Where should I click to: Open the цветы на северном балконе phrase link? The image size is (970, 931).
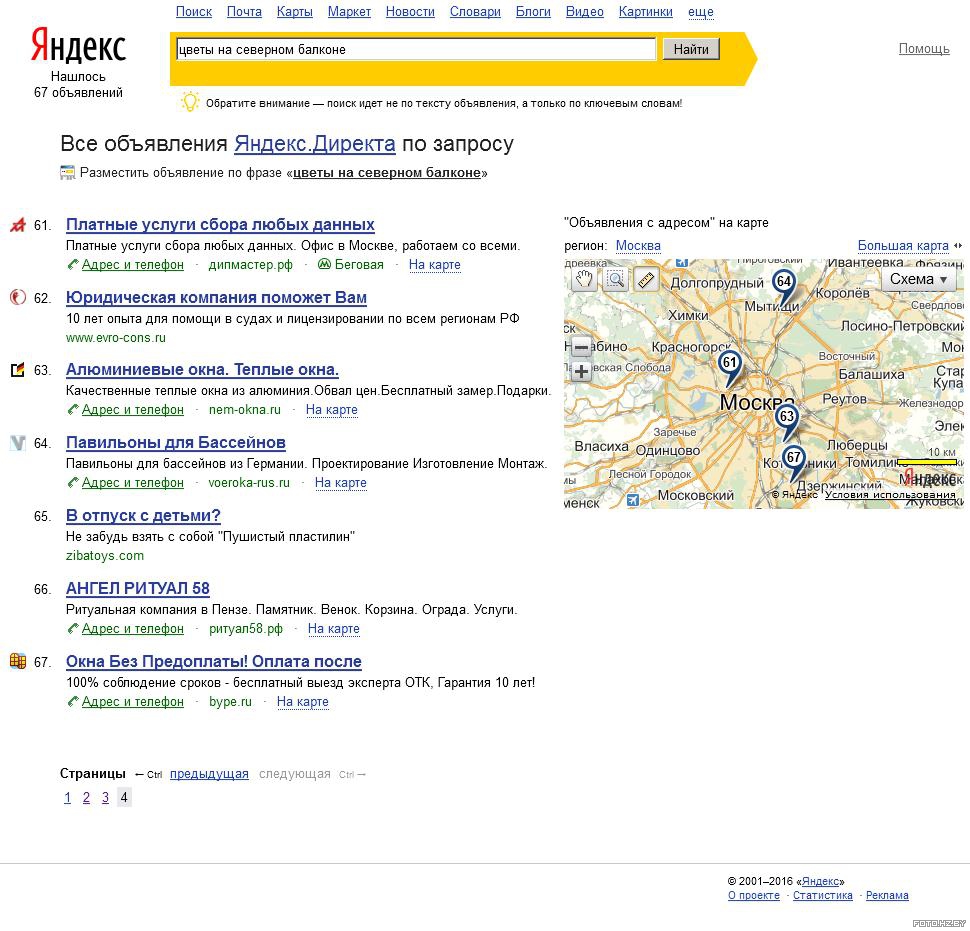(x=387, y=173)
